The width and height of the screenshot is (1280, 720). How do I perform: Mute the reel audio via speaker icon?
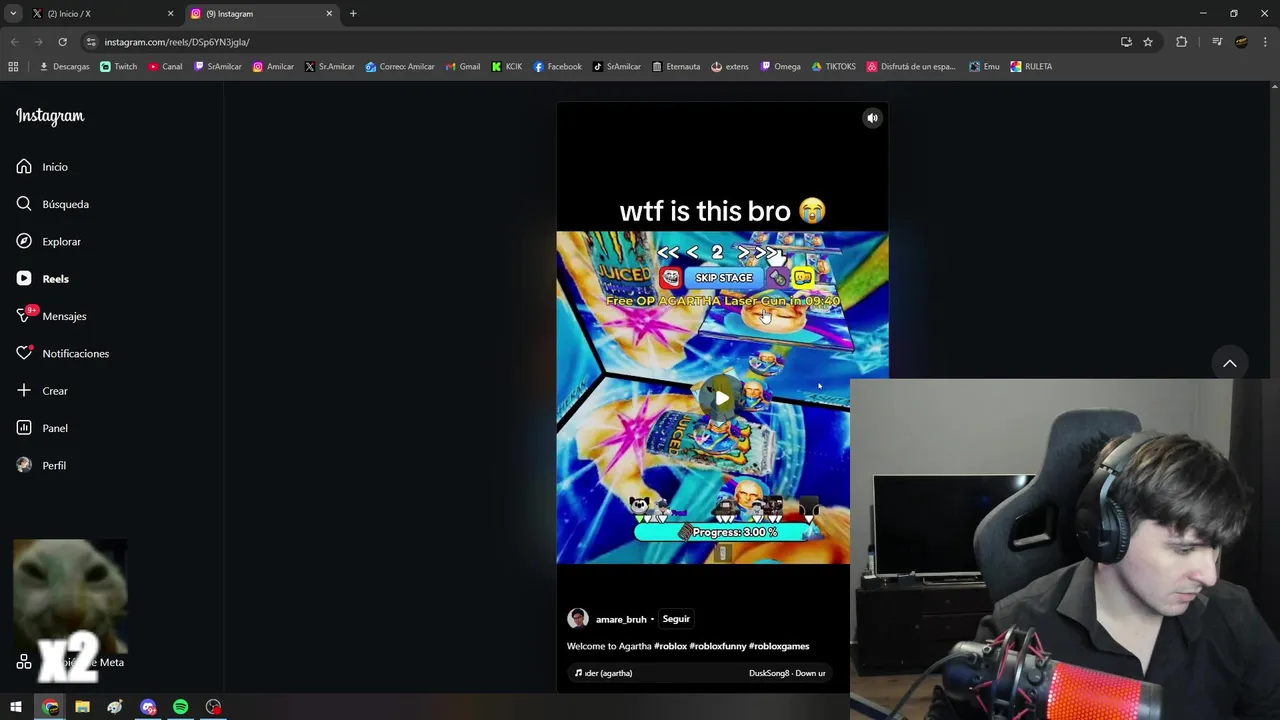tap(872, 118)
